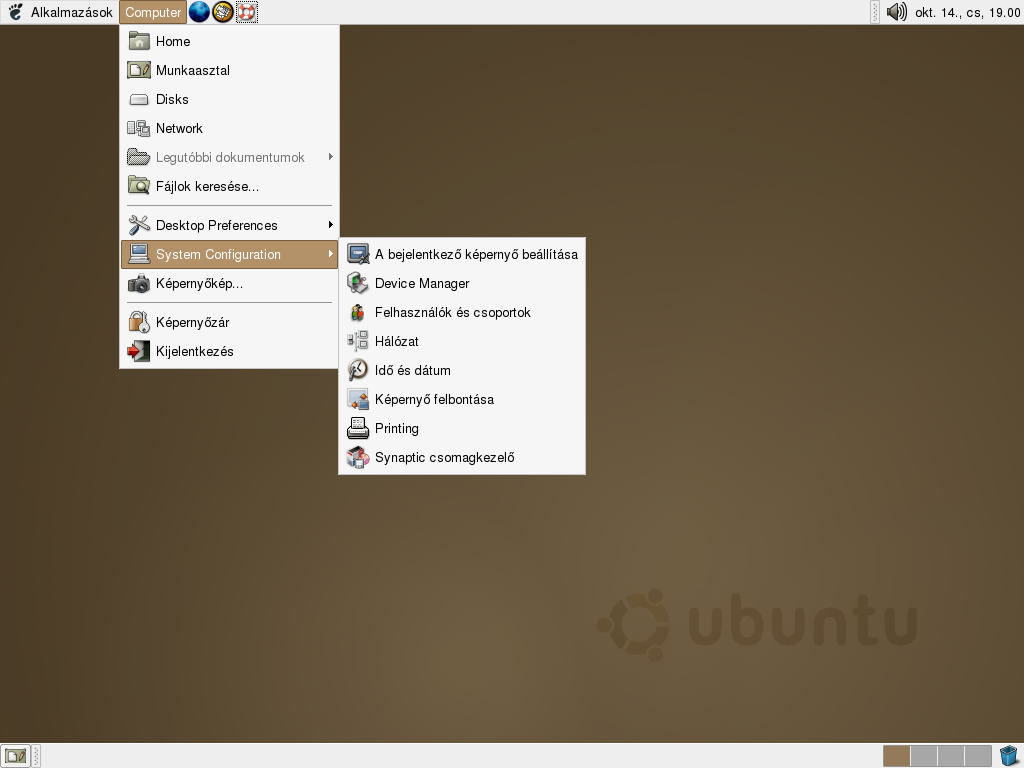Switch to the fourth workspace
The image size is (1024, 768).
978,756
